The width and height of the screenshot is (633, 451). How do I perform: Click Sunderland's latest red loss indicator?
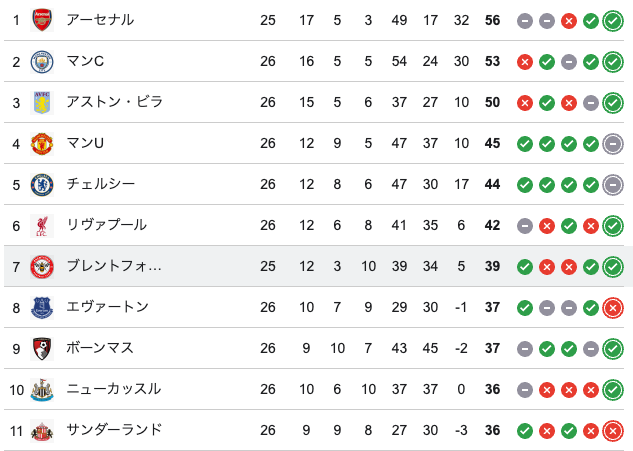(613, 430)
